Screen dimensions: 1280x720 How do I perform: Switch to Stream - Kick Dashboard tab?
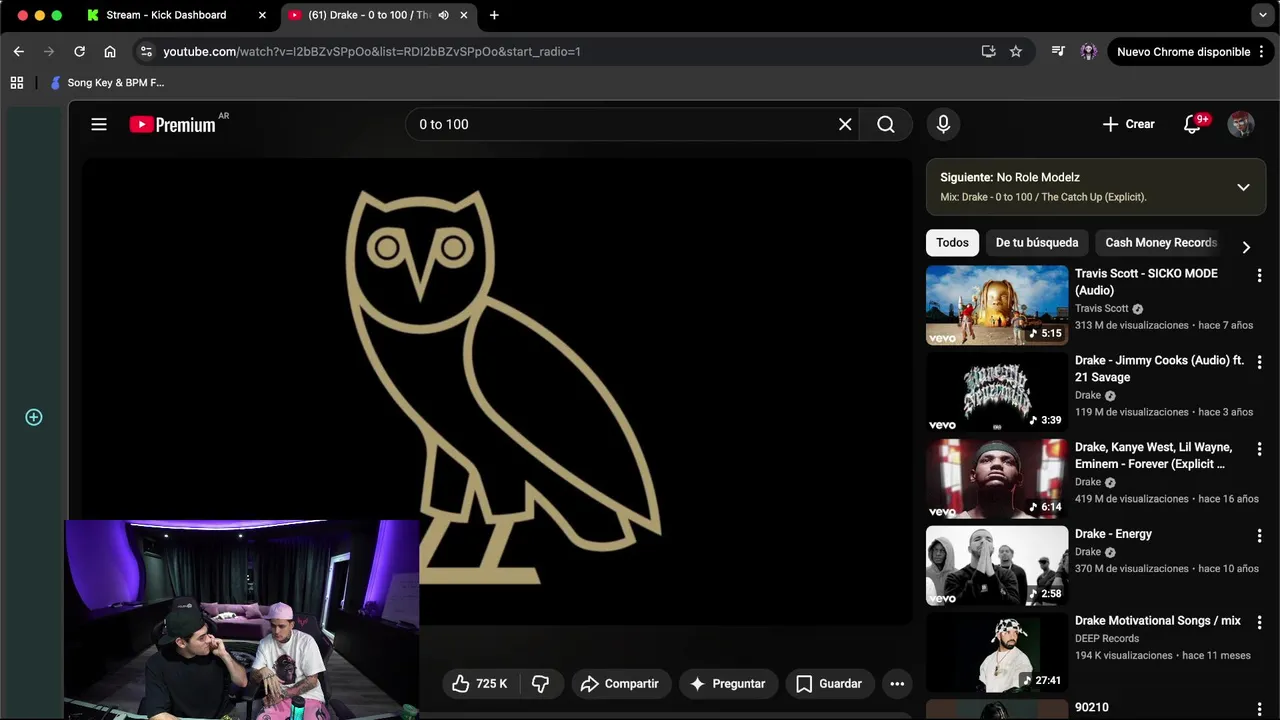tap(166, 15)
